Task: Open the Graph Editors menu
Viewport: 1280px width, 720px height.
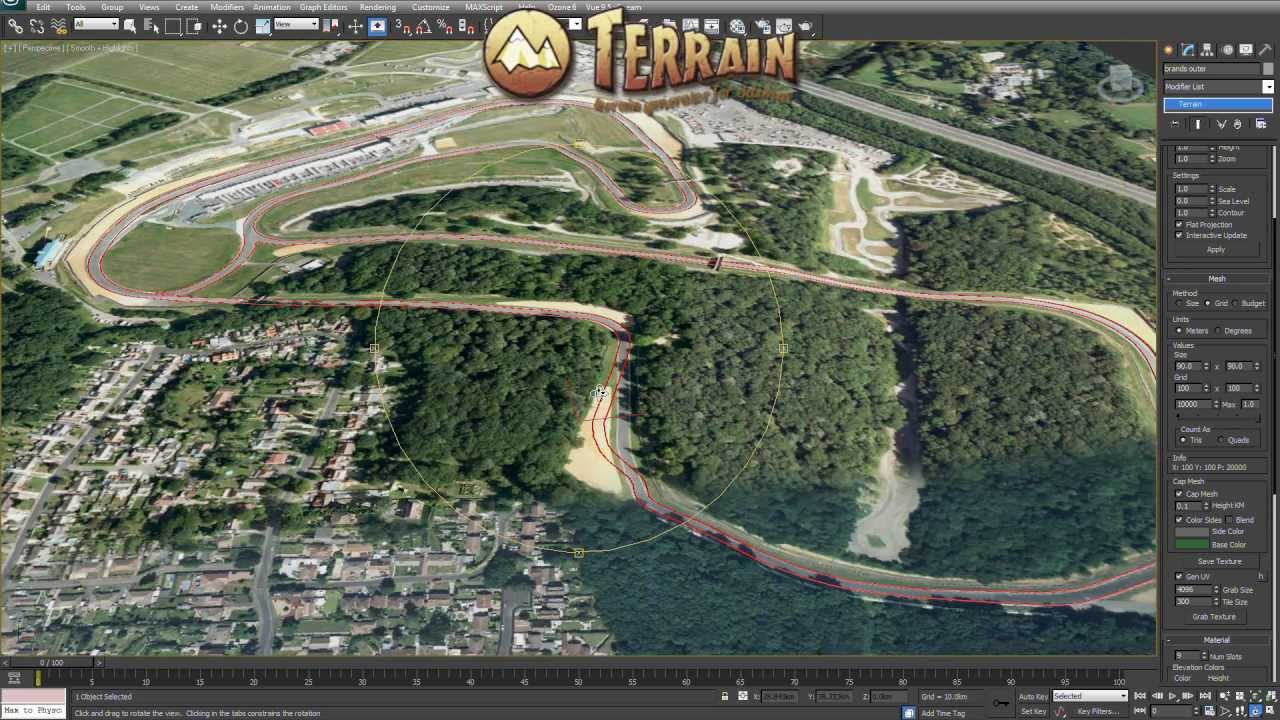Action: click(x=323, y=7)
